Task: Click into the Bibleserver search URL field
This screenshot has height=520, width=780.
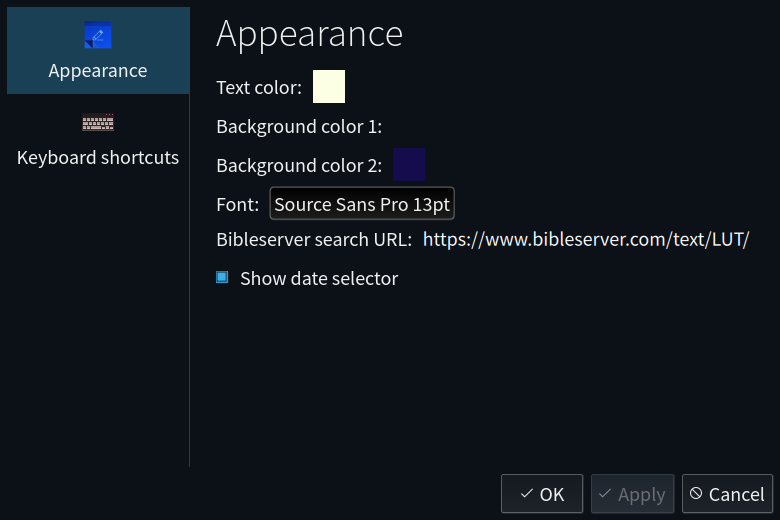Action: (x=586, y=239)
